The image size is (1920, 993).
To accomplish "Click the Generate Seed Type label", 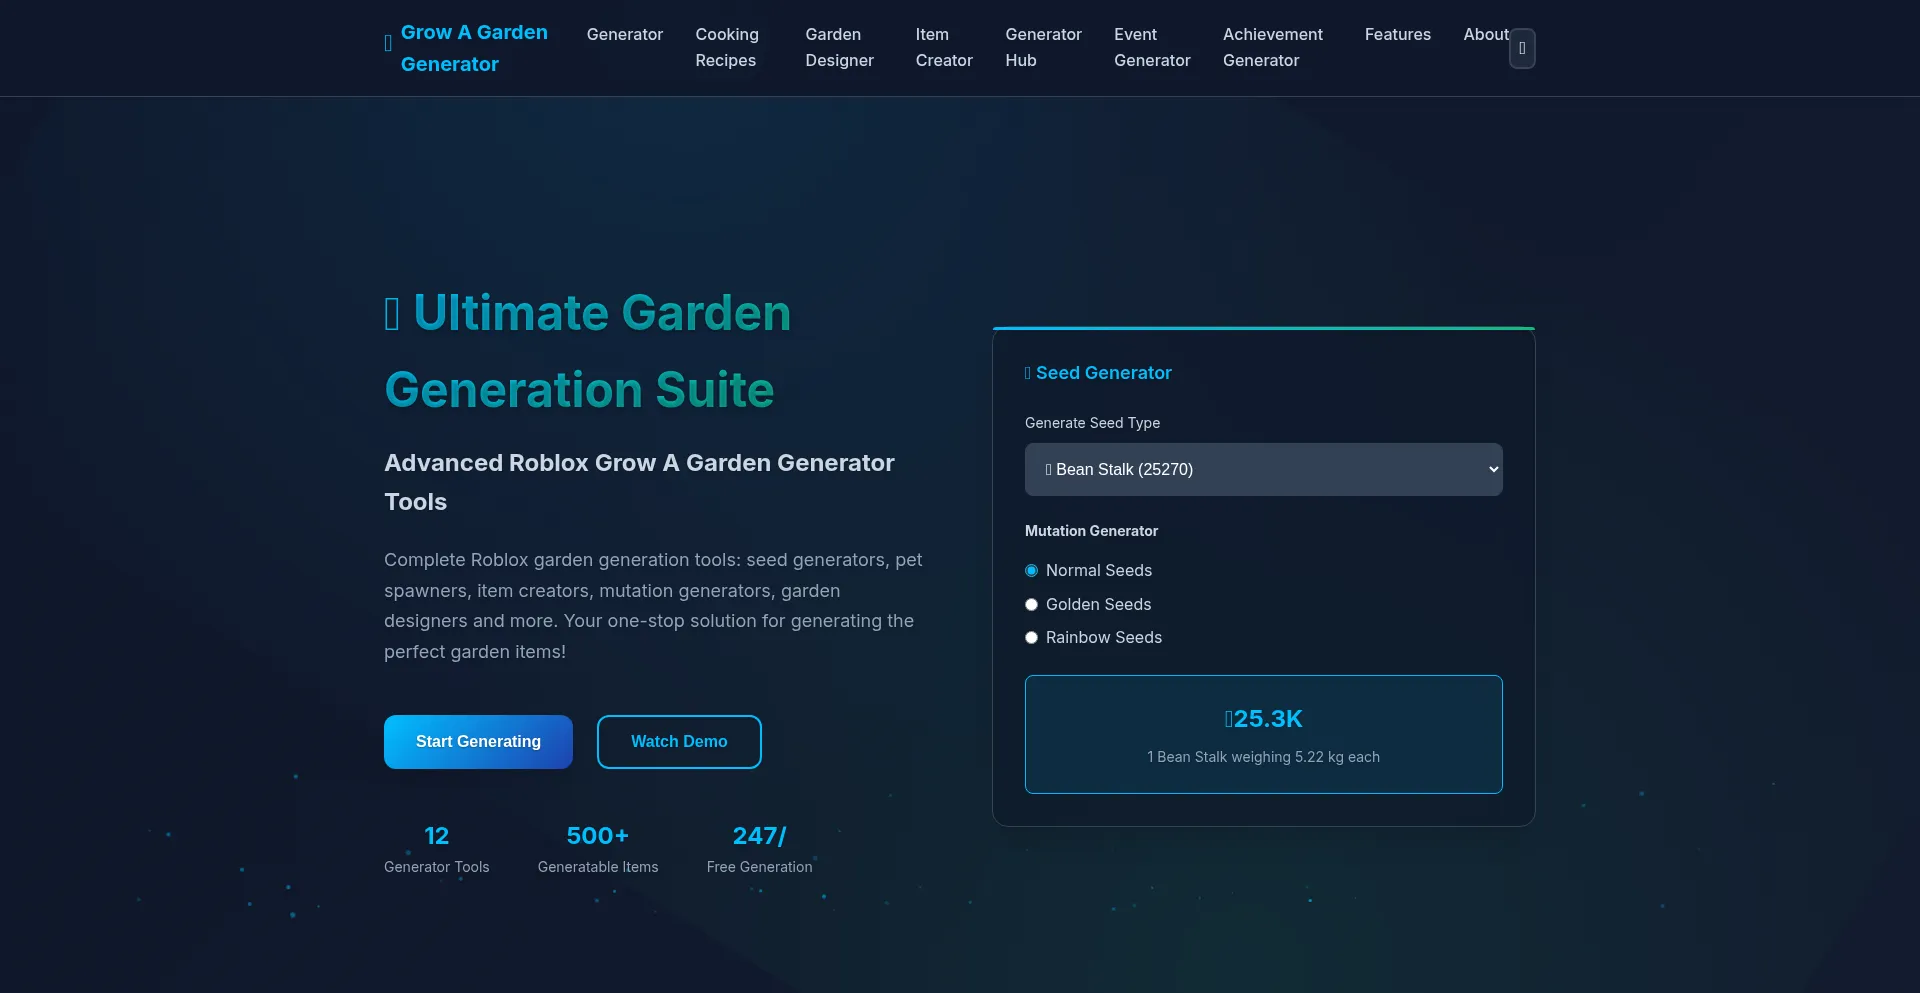I will [x=1092, y=423].
